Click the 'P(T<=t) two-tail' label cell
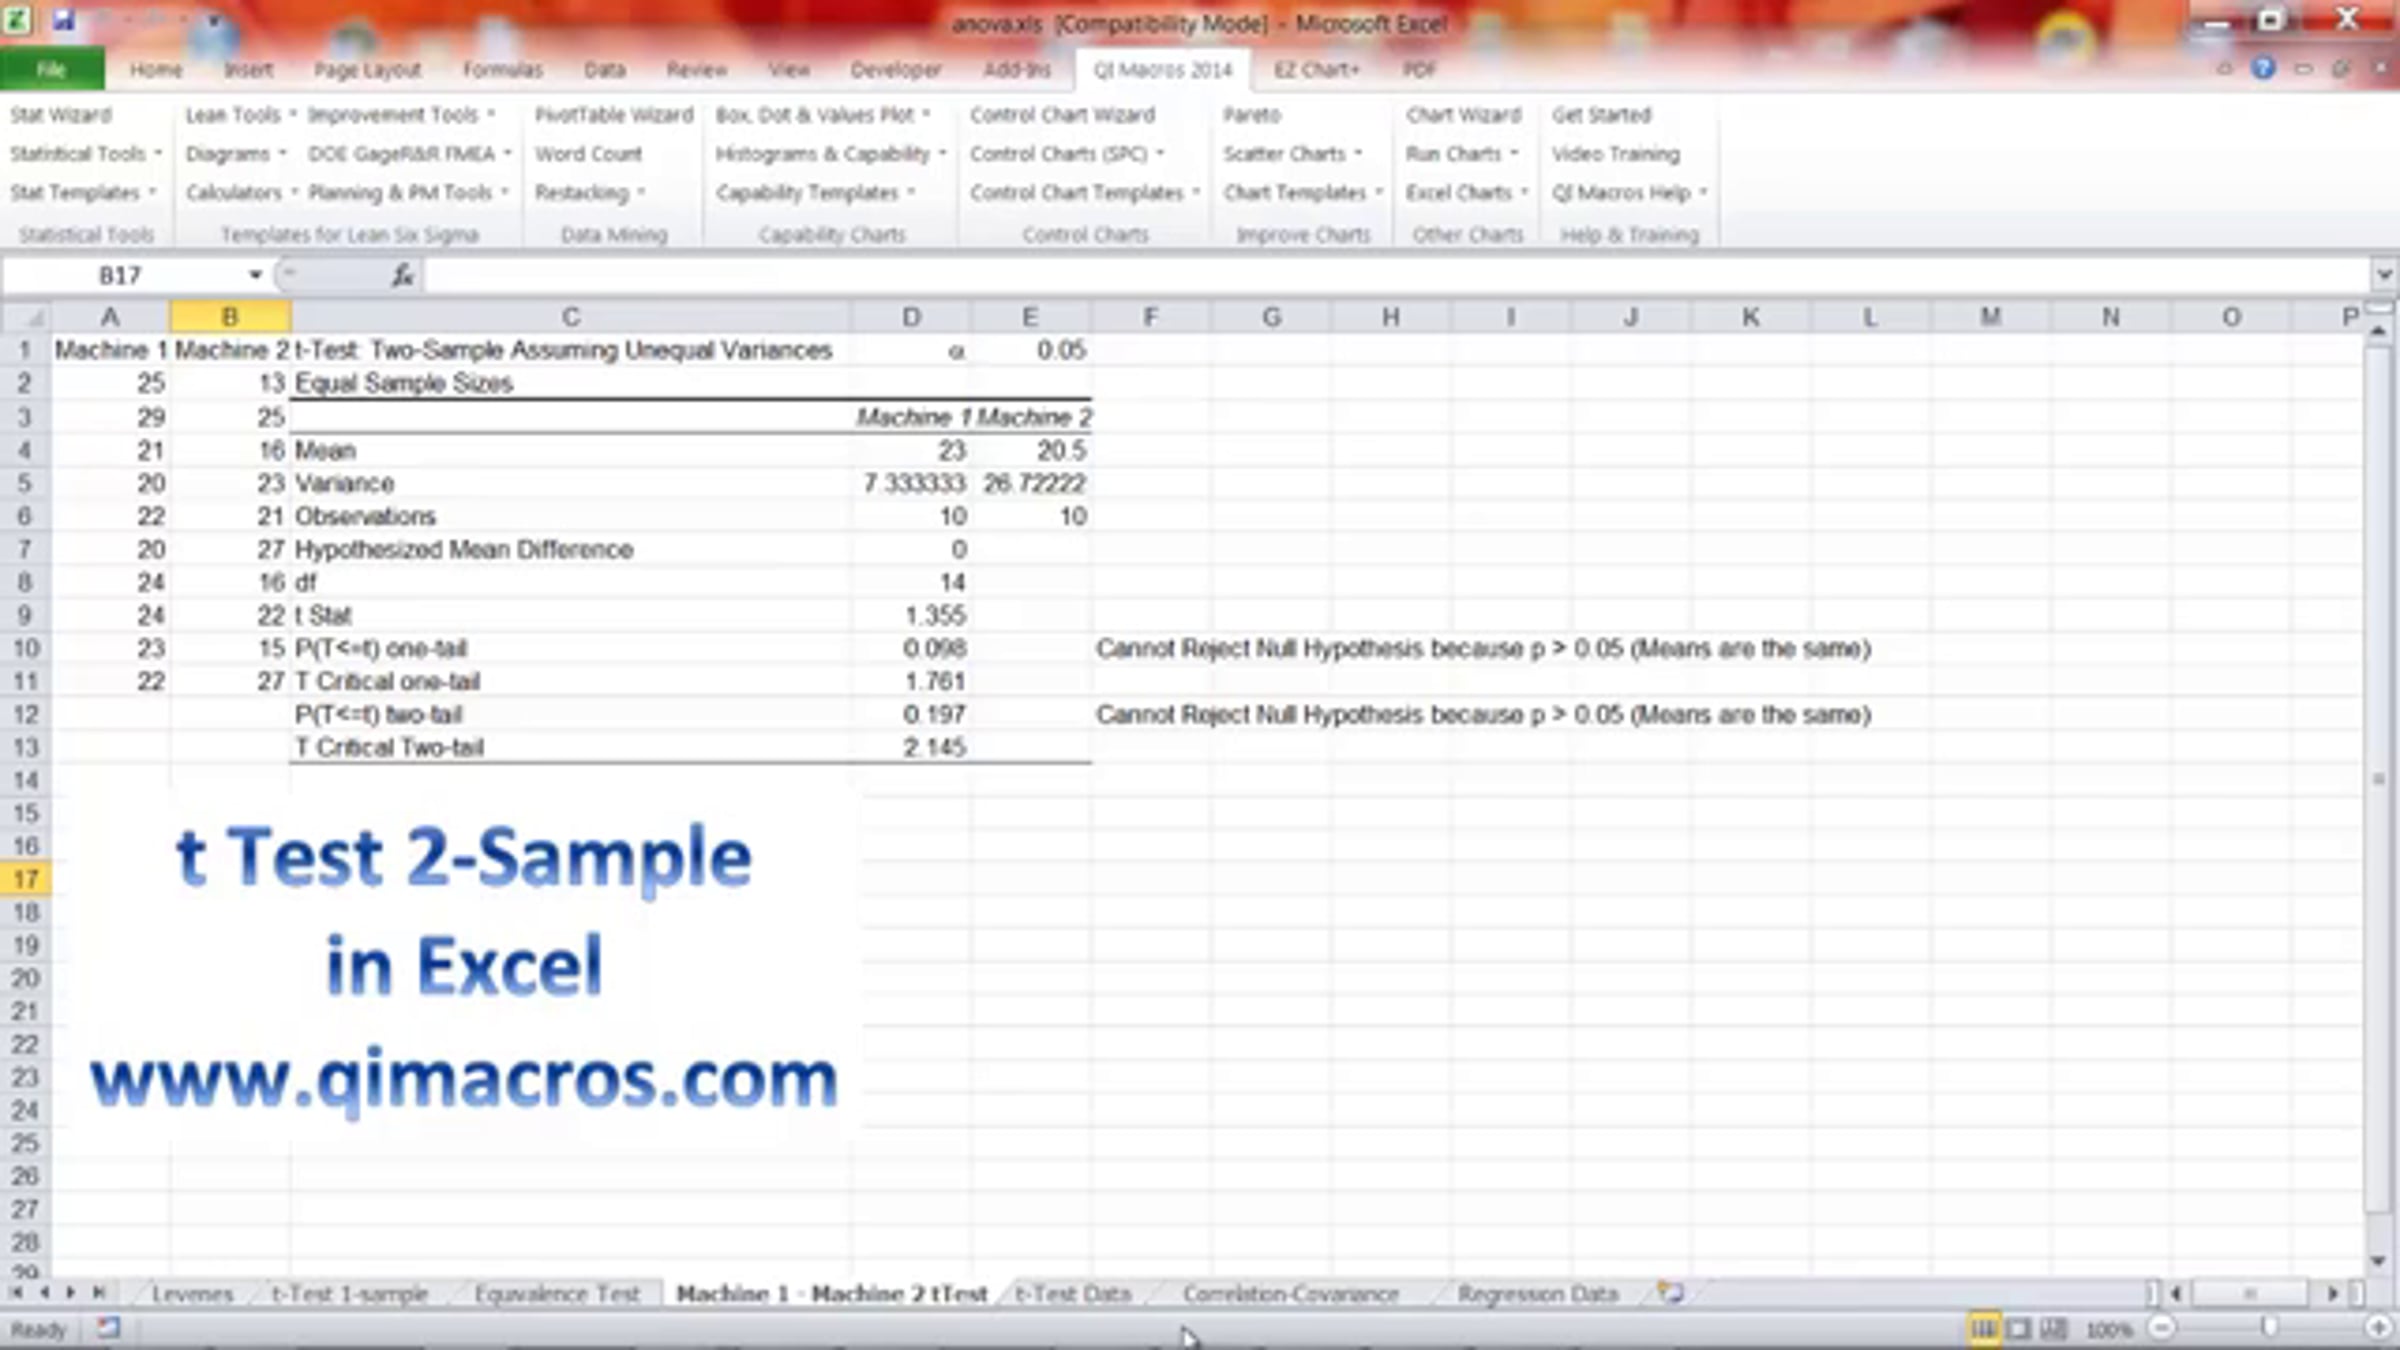Image resolution: width=2400 pixels, height=1350 pixels. click(571, 714)
